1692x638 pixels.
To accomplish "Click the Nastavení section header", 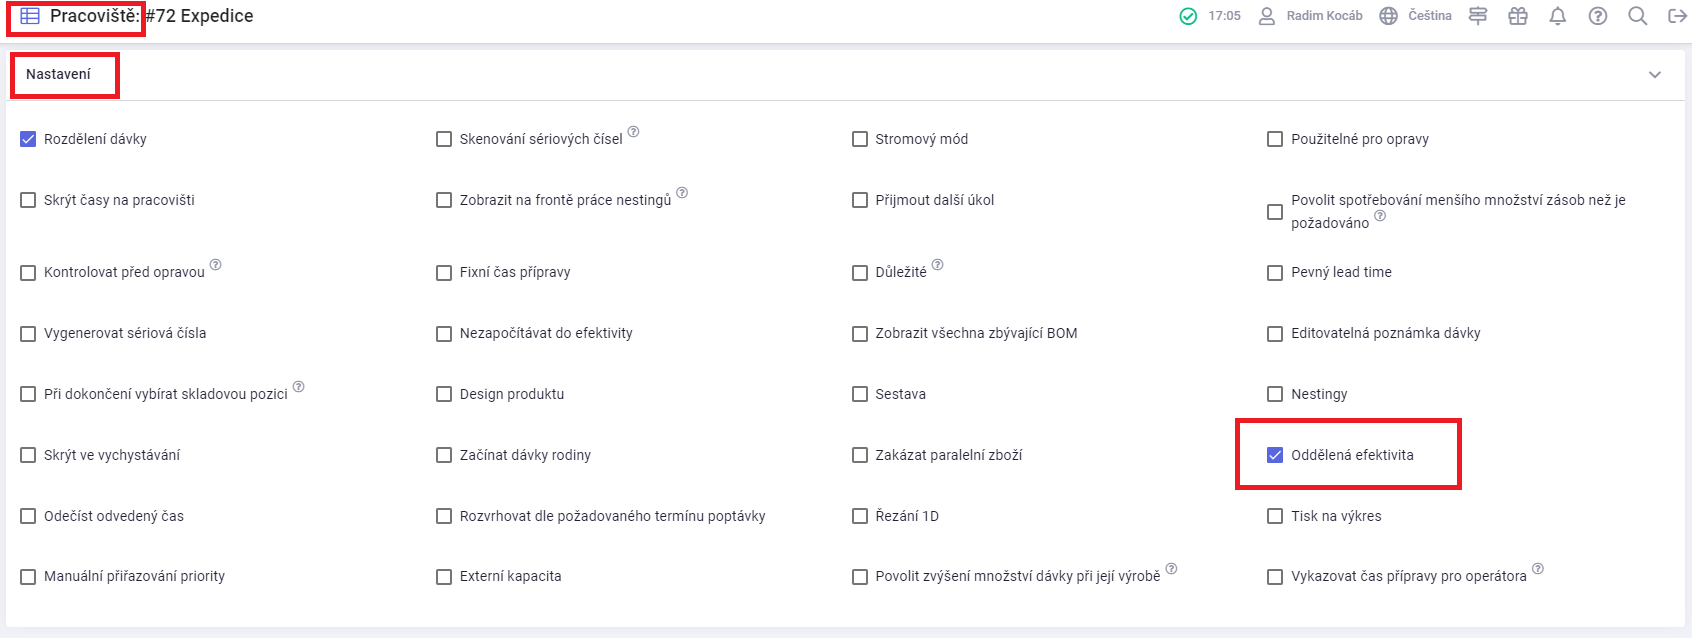I will (x=58, y=74).
